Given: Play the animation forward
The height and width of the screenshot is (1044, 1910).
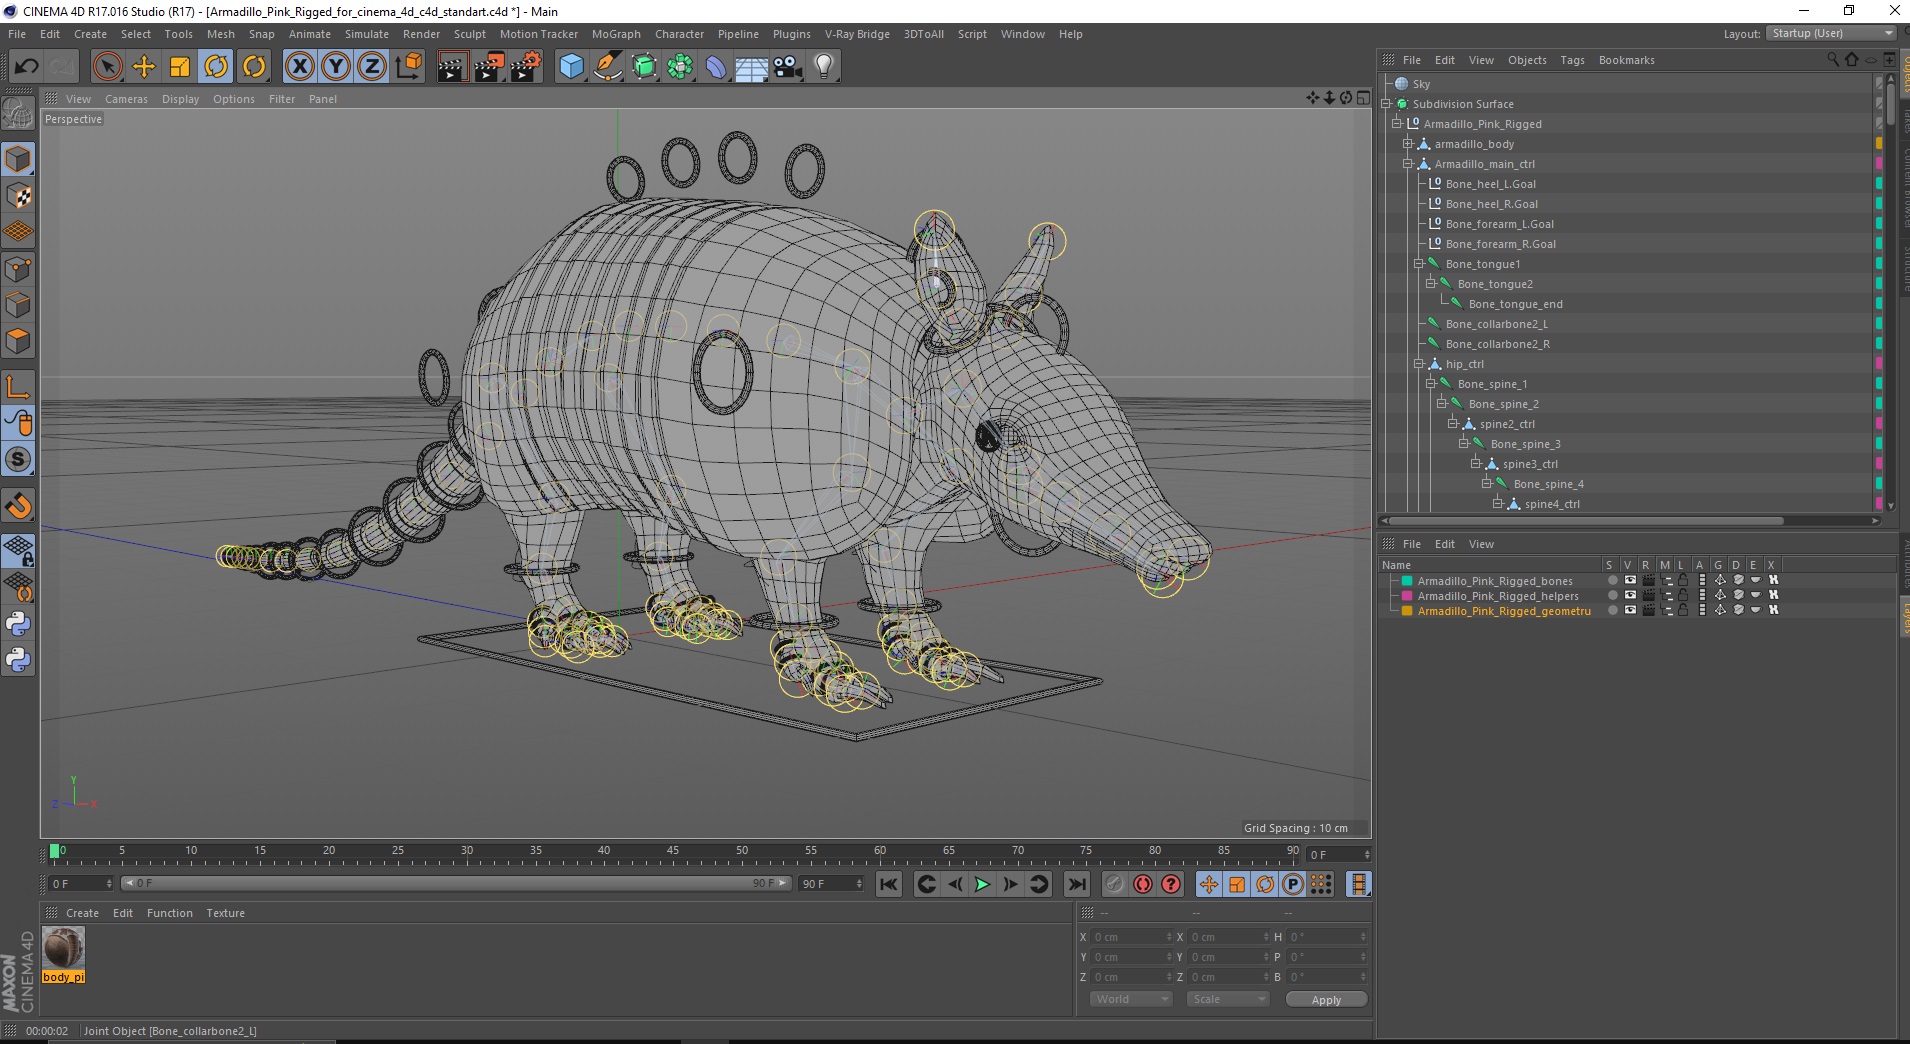Looking at the screenshot, I should pos(982,884).
